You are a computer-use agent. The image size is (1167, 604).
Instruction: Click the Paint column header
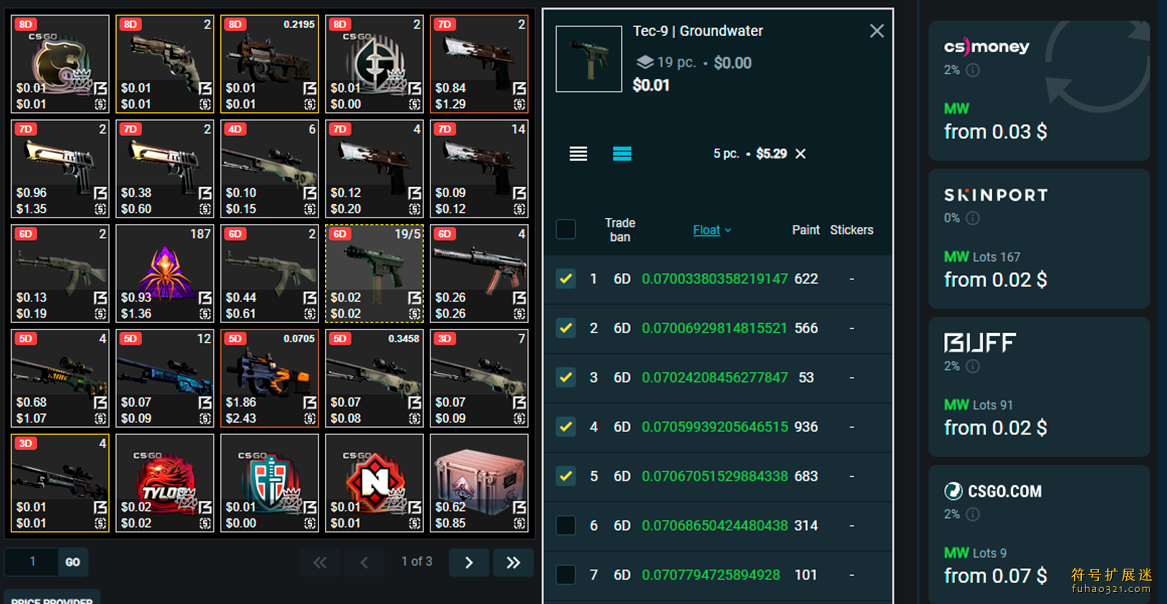pyautogui.click(x=806, y=230)
